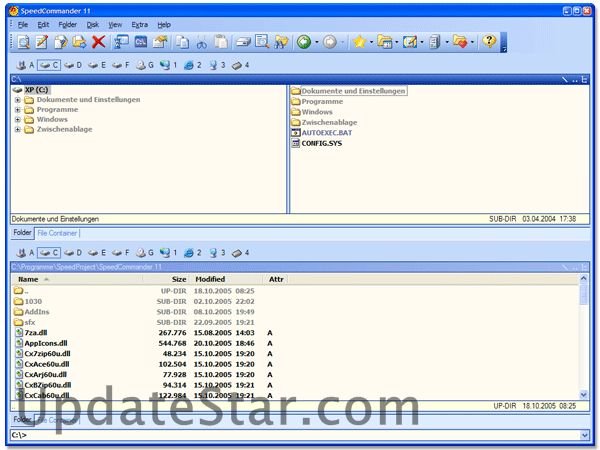Open the Help menu
The image size is (600, 450).
coord(164,25)
